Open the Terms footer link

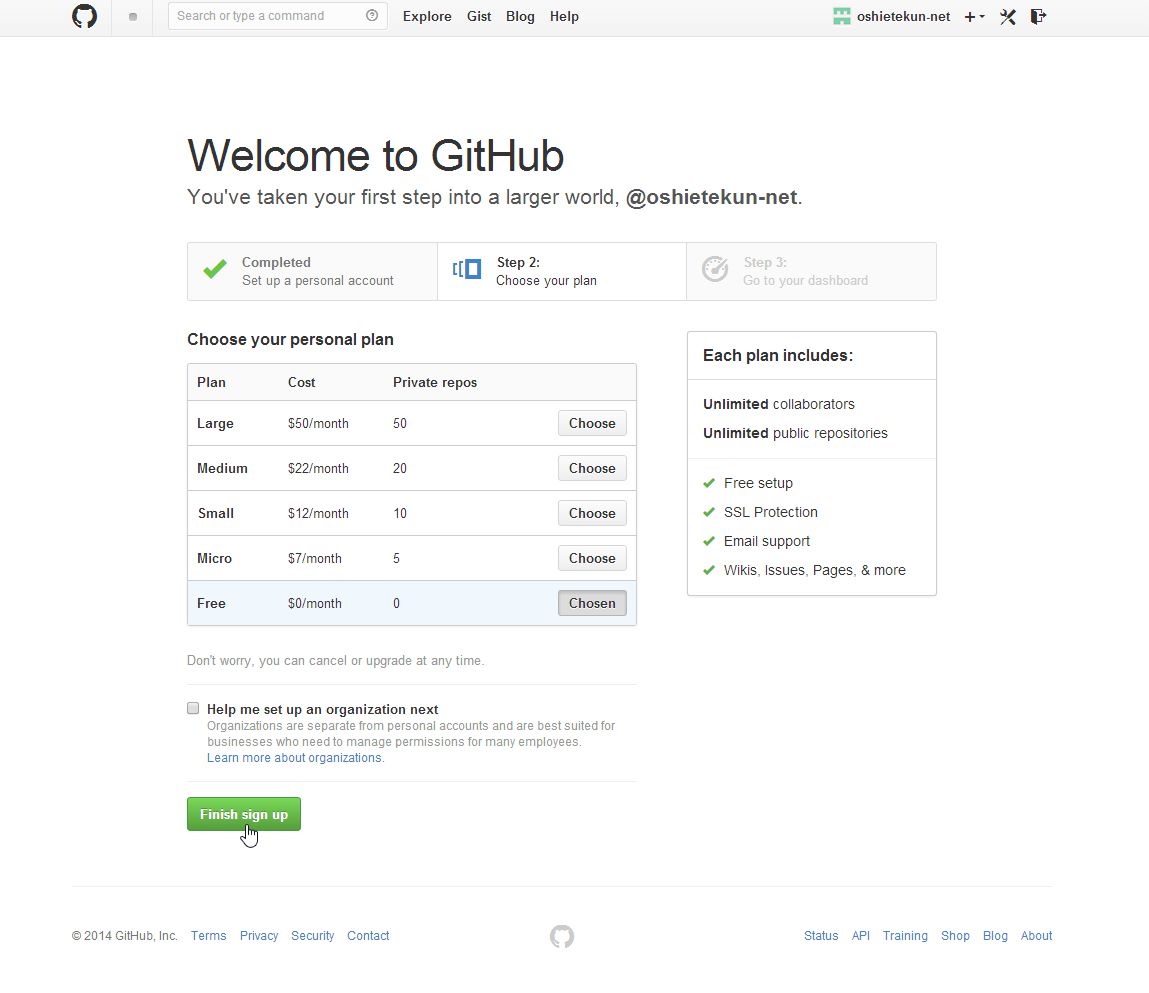[209, 936]
